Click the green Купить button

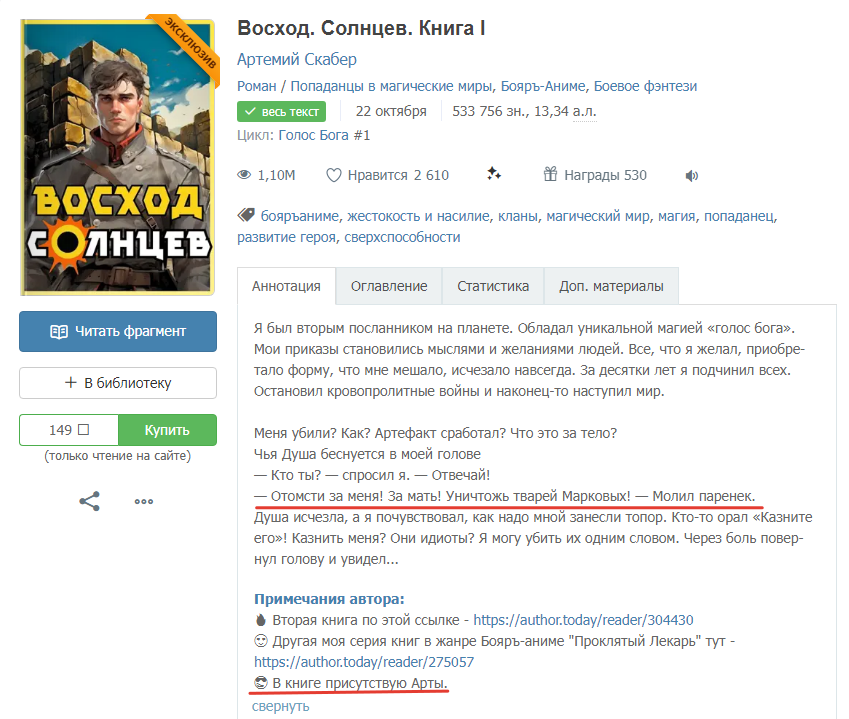click(167, 430)
